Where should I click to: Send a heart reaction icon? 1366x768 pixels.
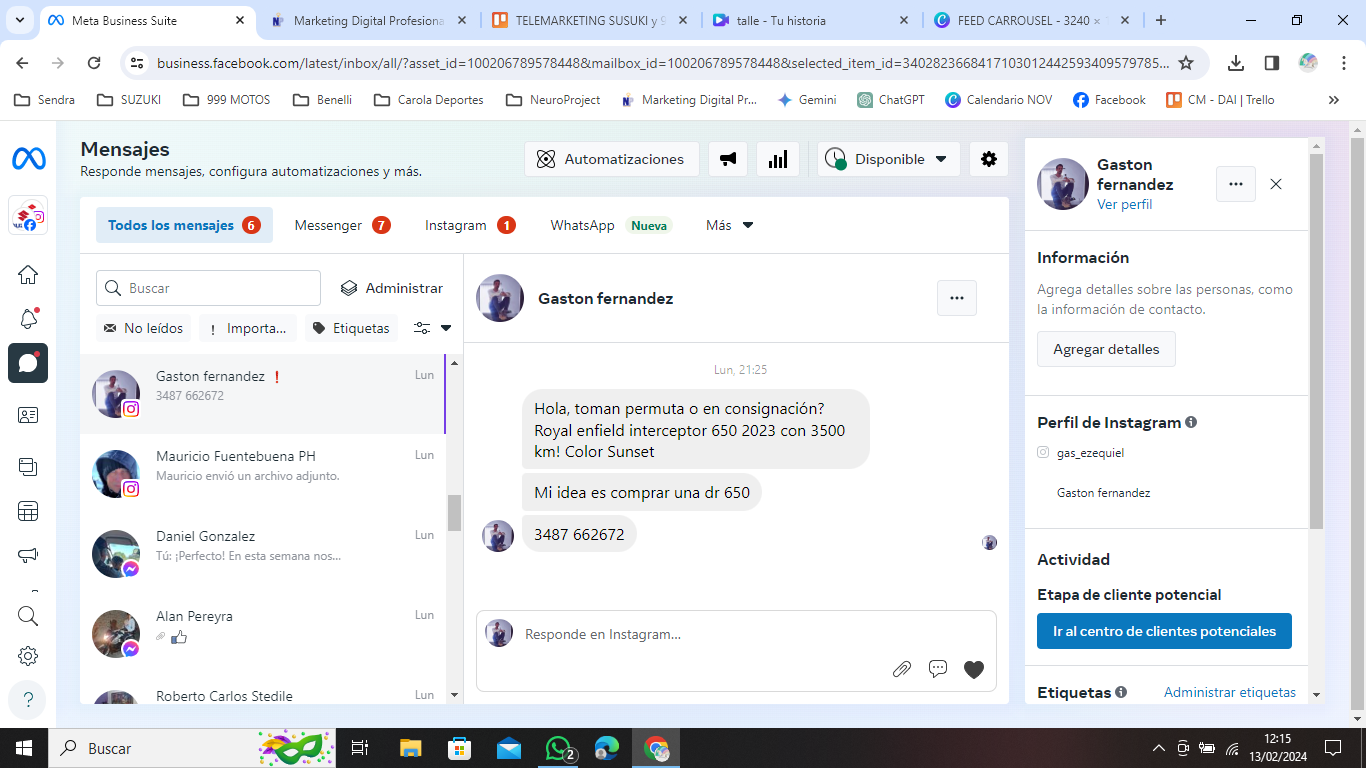(974, 669)
